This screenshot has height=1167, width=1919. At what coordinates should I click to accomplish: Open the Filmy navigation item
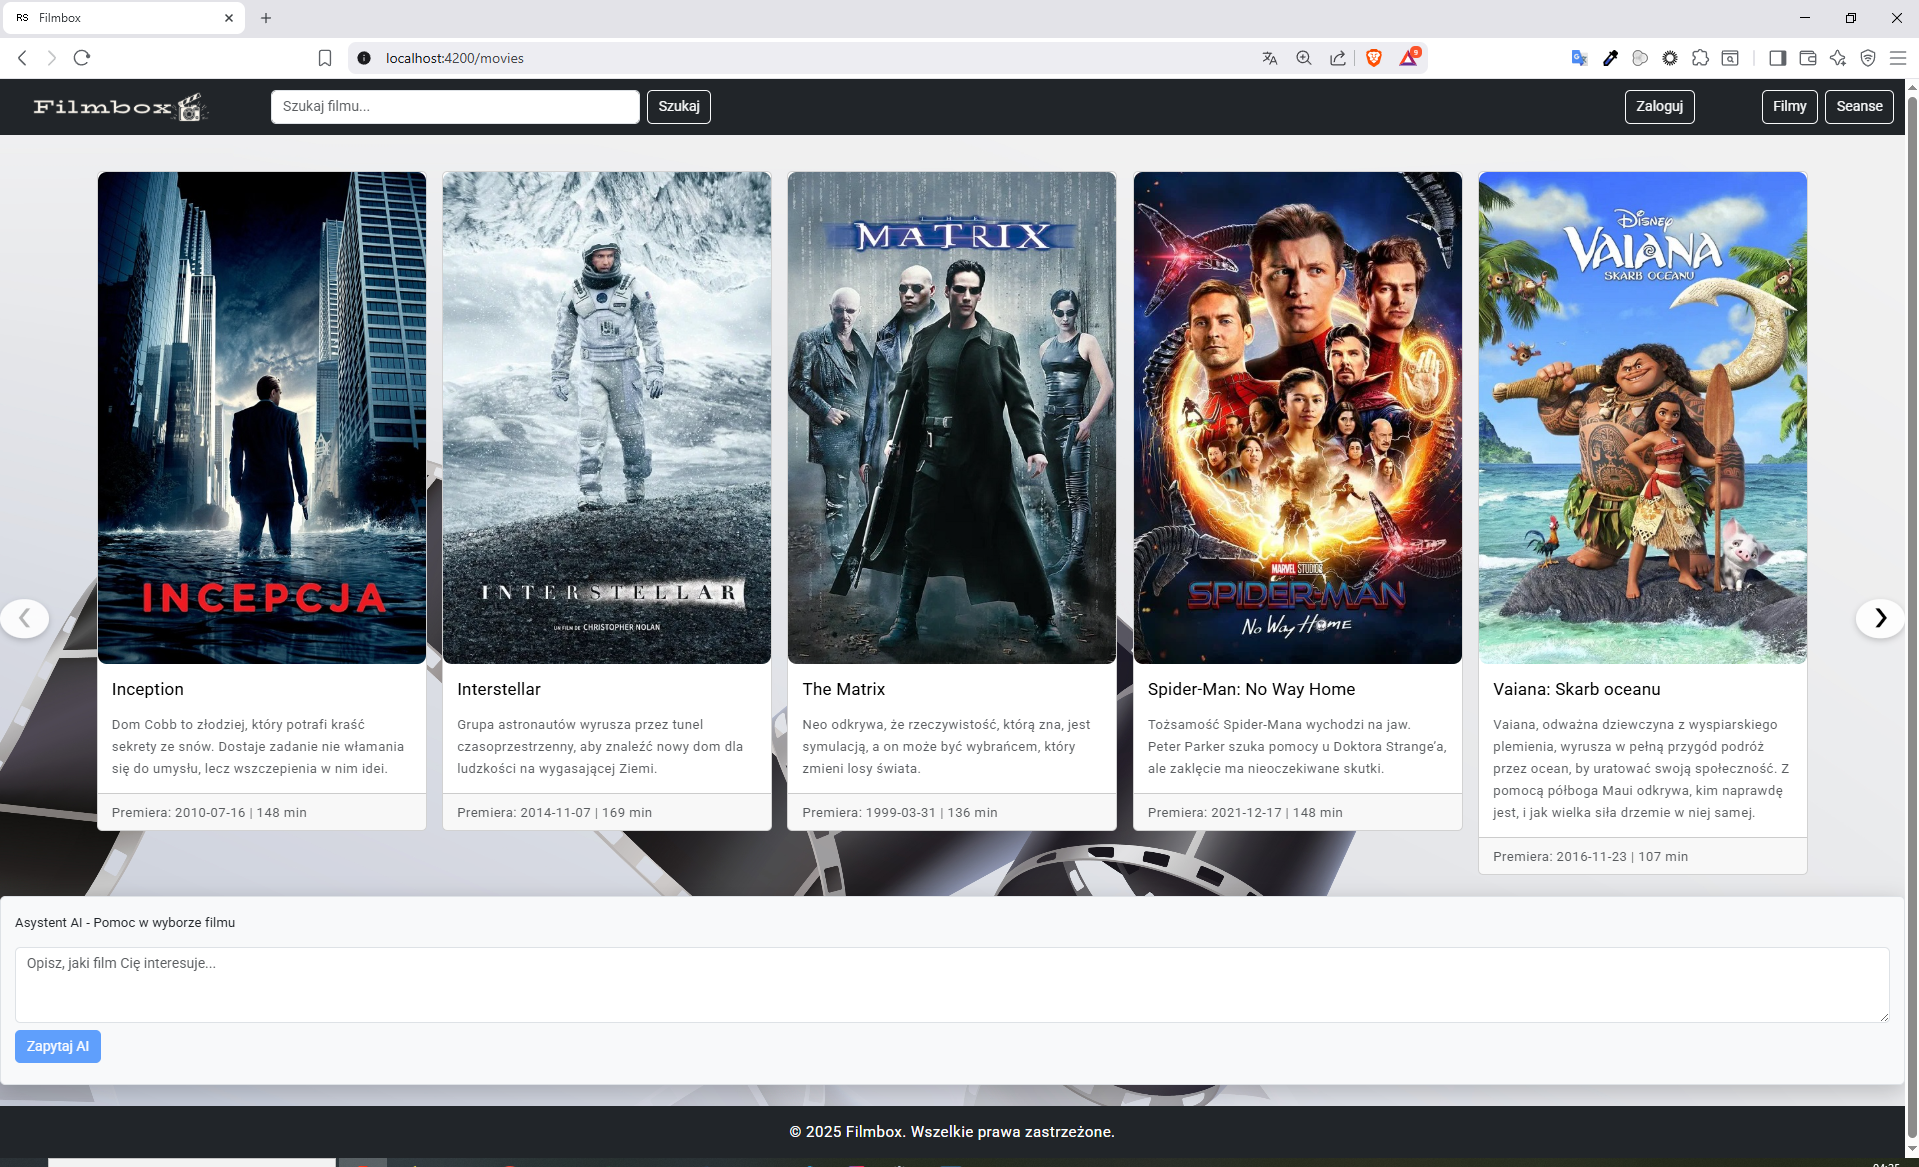click(x=1789, y=106)
